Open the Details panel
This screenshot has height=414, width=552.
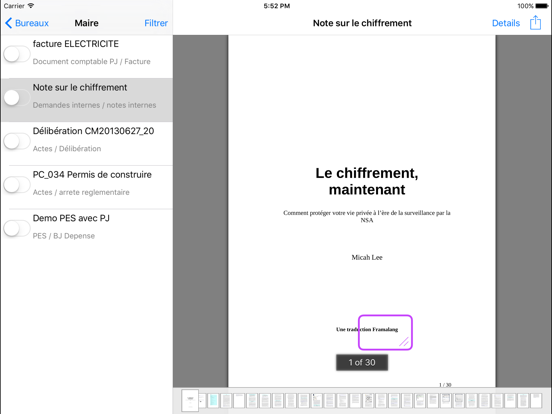[506, 23]
